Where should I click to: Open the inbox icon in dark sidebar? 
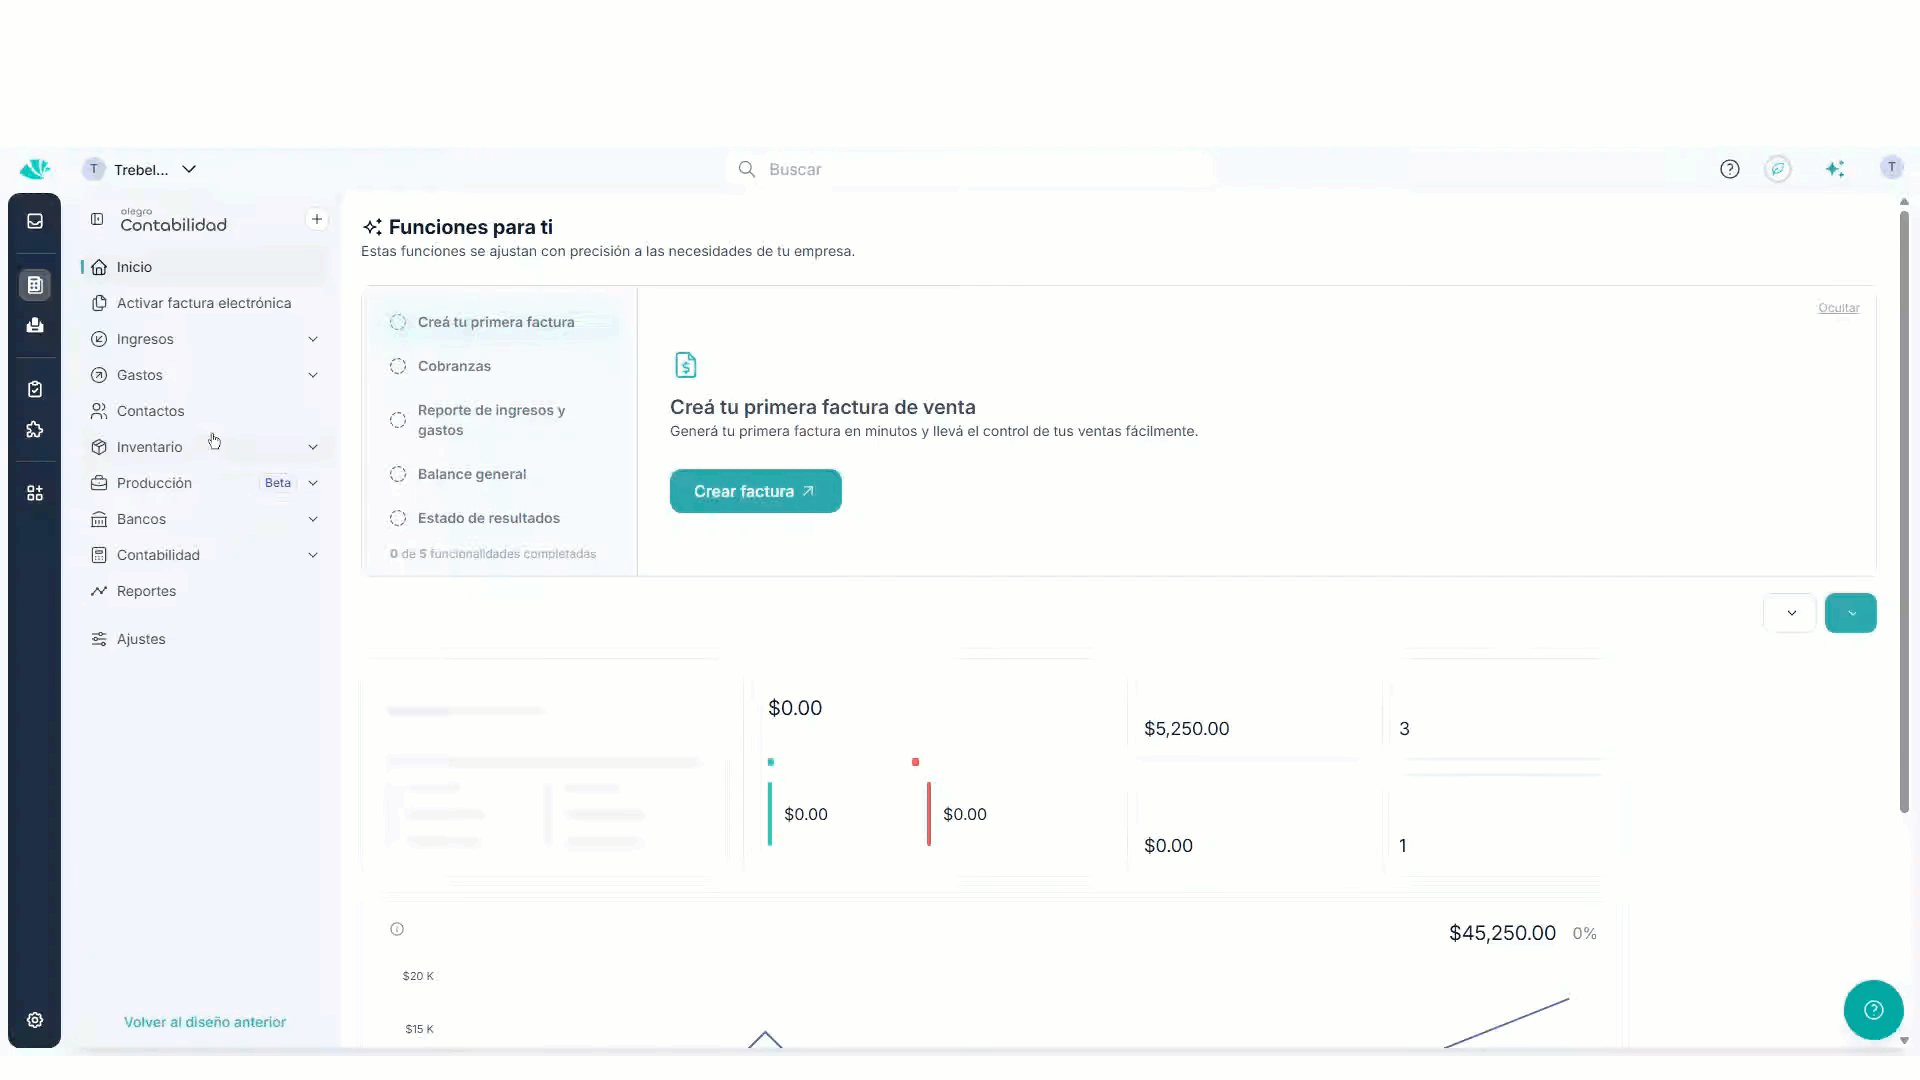click(x=35, y=221)
